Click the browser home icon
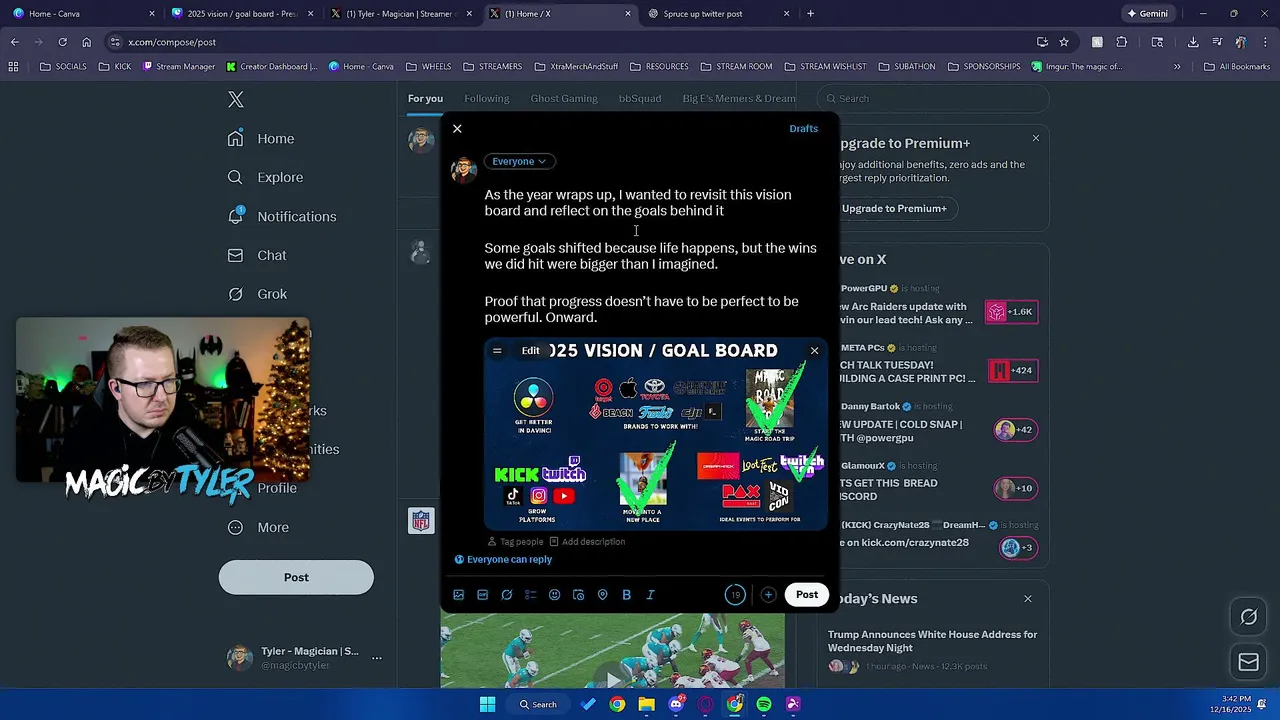The image size is (1280, 720). [86, 42]
